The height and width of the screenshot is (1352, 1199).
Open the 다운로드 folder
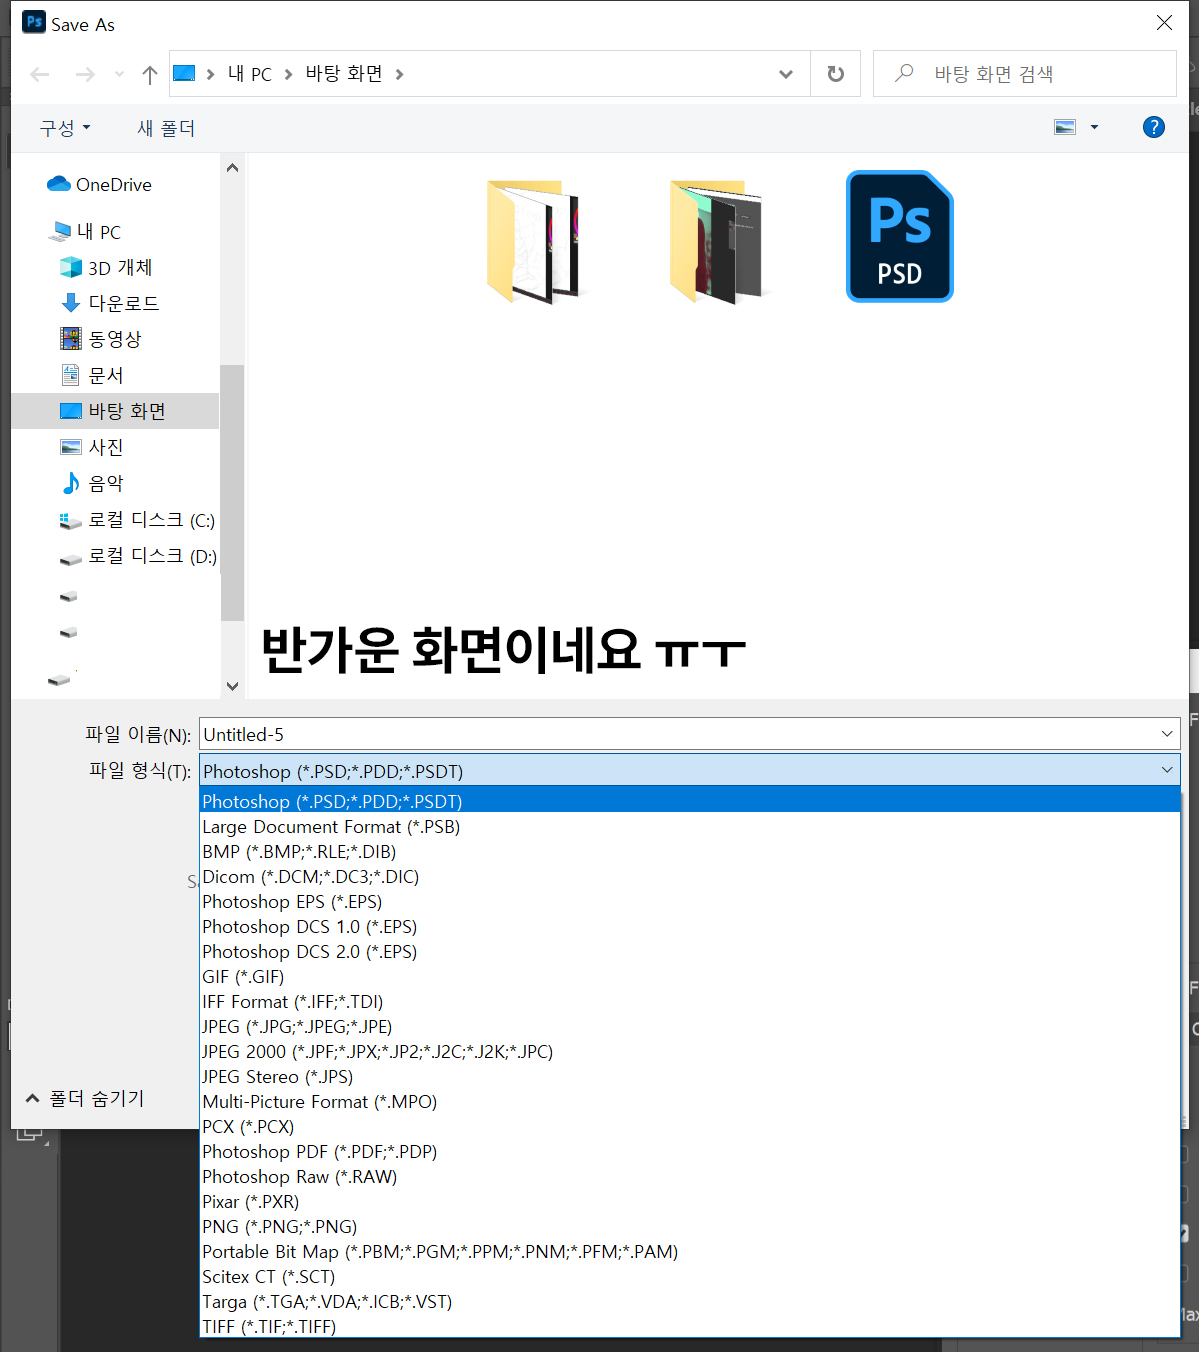(110, 303)
